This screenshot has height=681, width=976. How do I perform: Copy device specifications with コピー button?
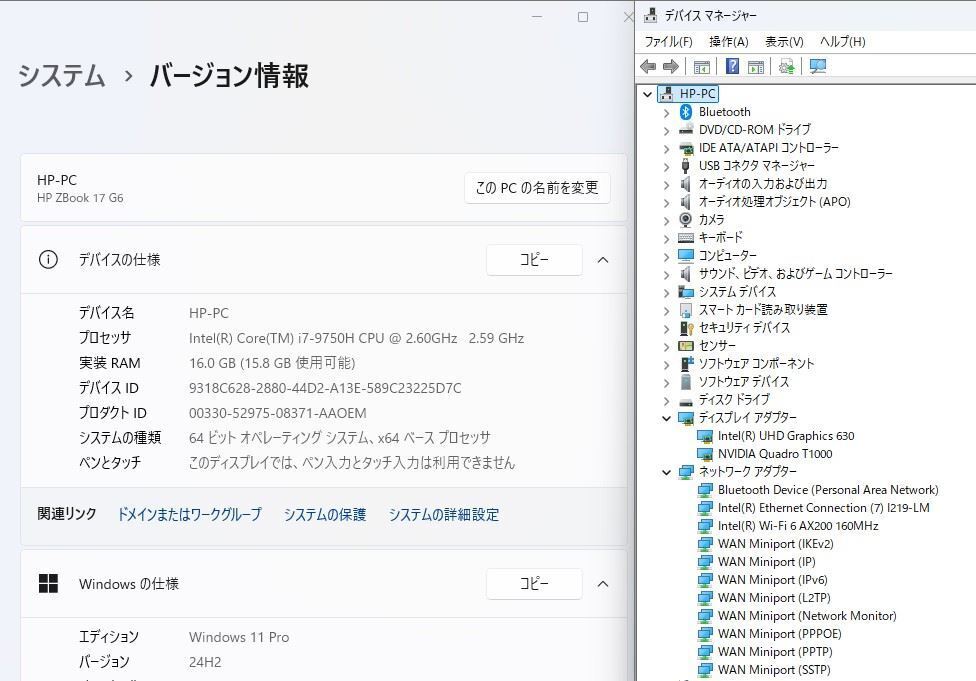coord(534,260)
